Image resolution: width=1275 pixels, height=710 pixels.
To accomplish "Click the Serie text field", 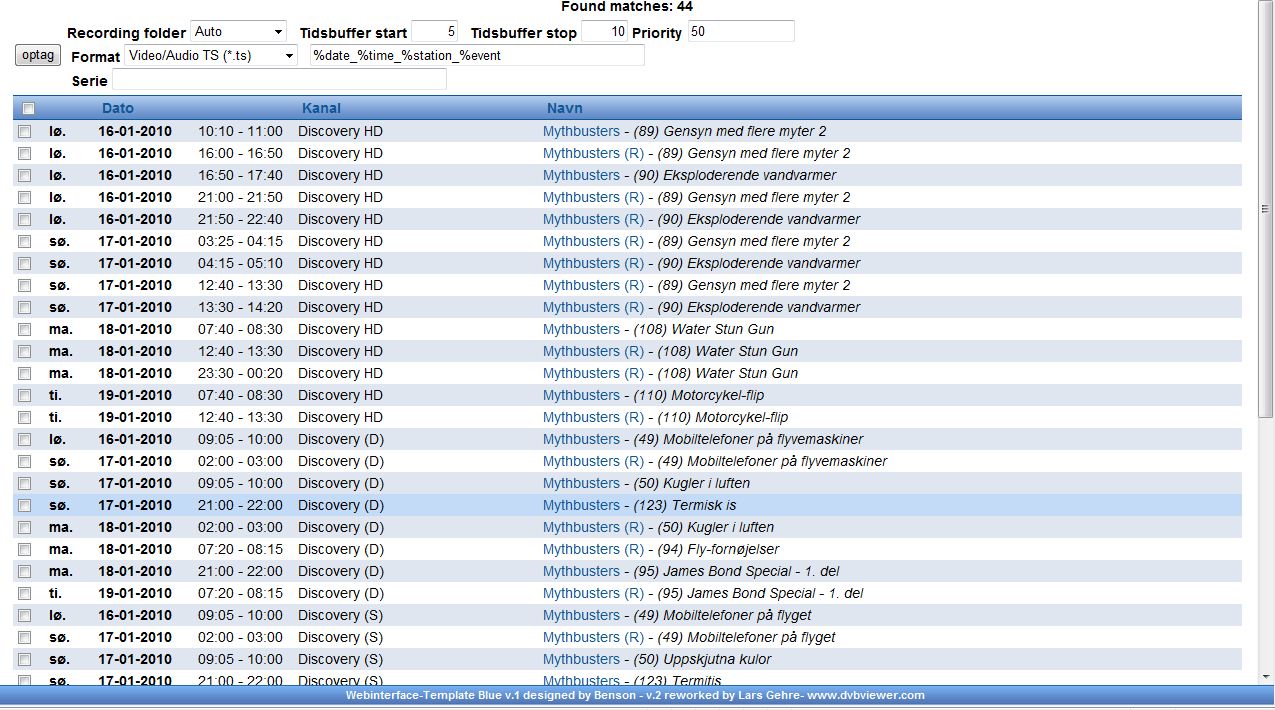I will click(279, 80).
